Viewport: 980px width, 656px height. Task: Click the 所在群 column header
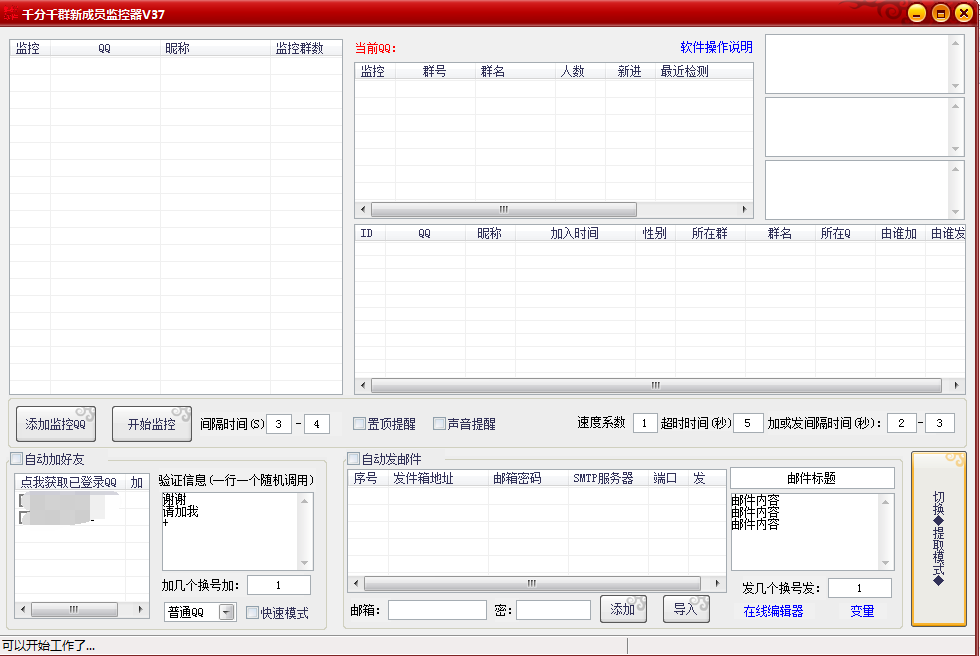710,233
